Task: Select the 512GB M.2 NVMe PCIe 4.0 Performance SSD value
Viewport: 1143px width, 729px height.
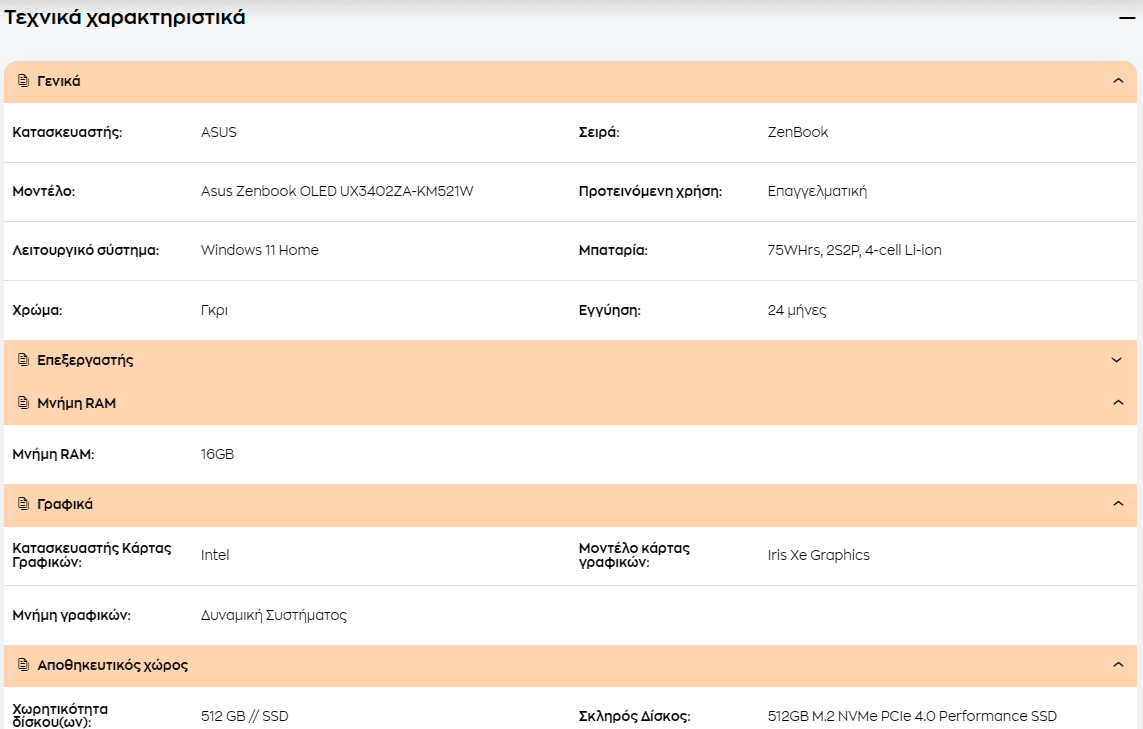Action: click(912, 716)
